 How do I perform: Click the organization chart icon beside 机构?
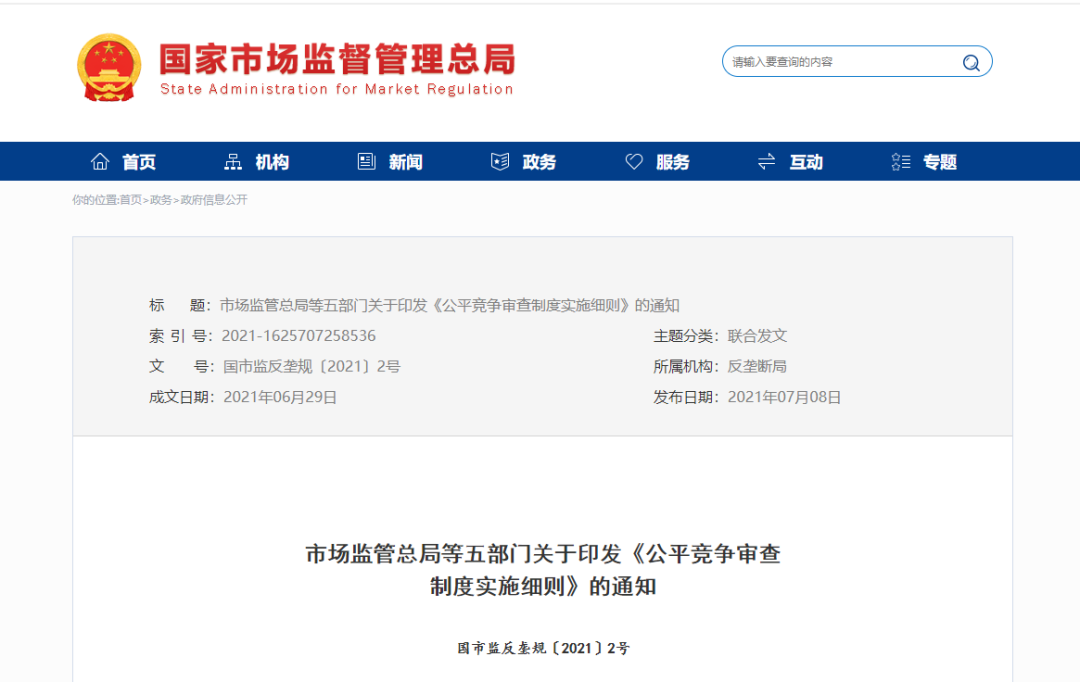coord(233,161)
